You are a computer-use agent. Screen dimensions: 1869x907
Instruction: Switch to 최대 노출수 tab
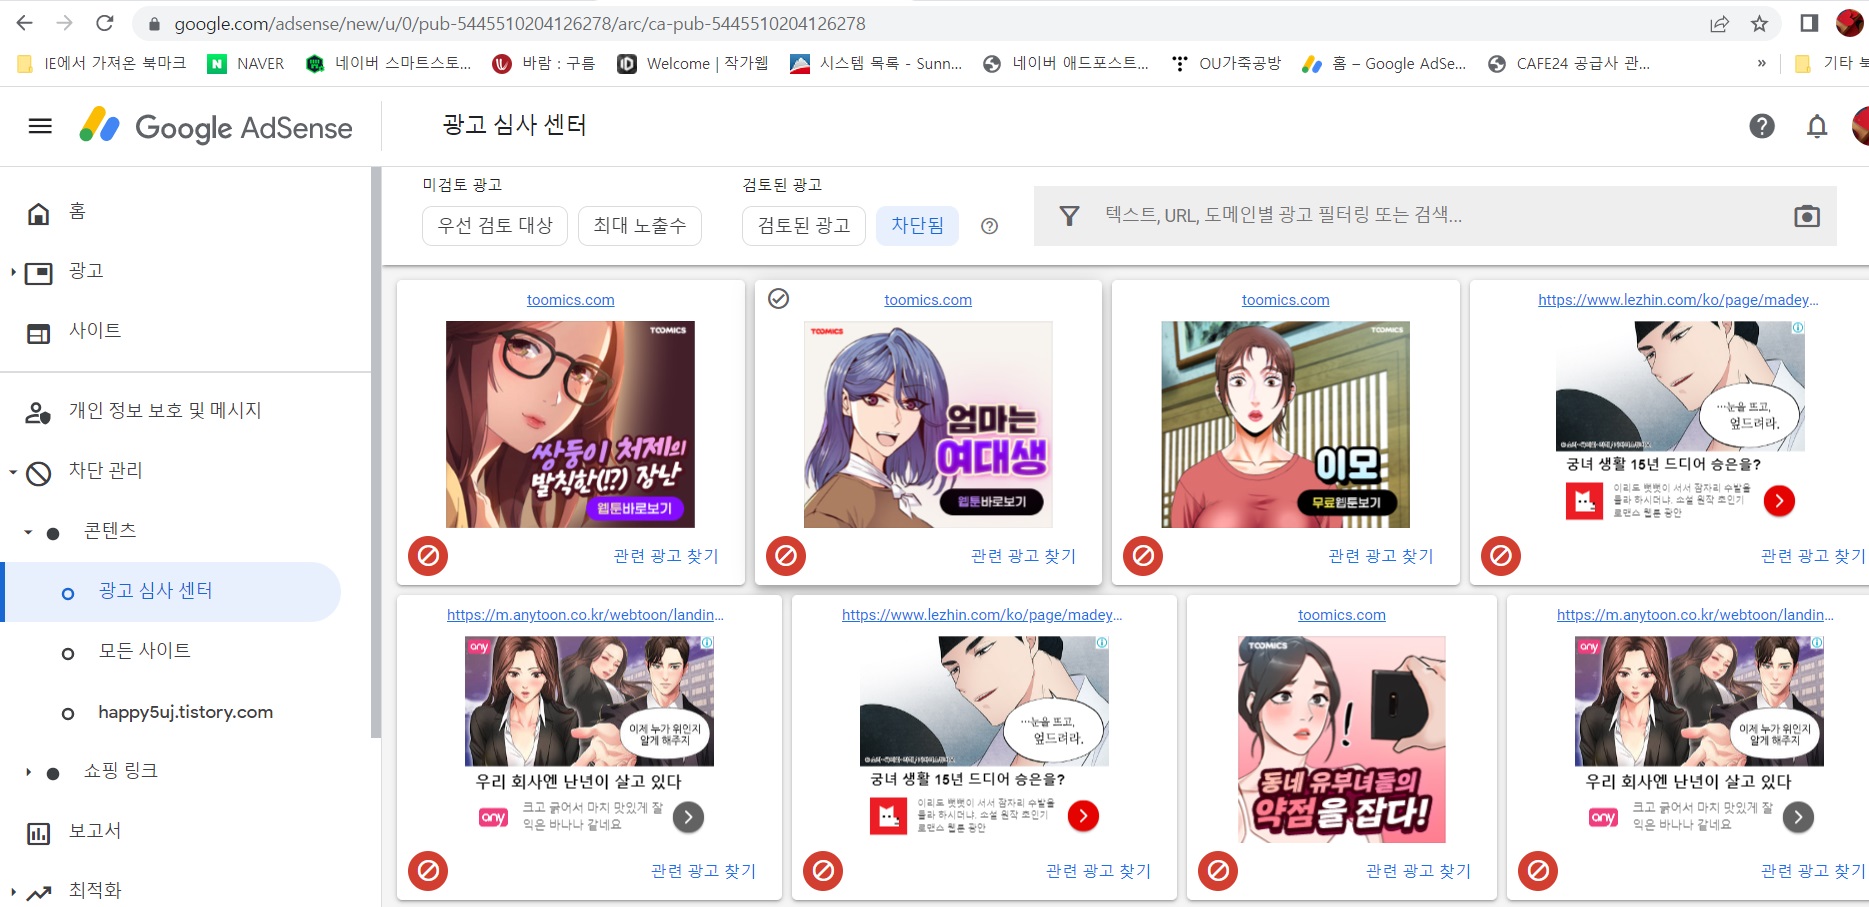(x=640, y=225)
